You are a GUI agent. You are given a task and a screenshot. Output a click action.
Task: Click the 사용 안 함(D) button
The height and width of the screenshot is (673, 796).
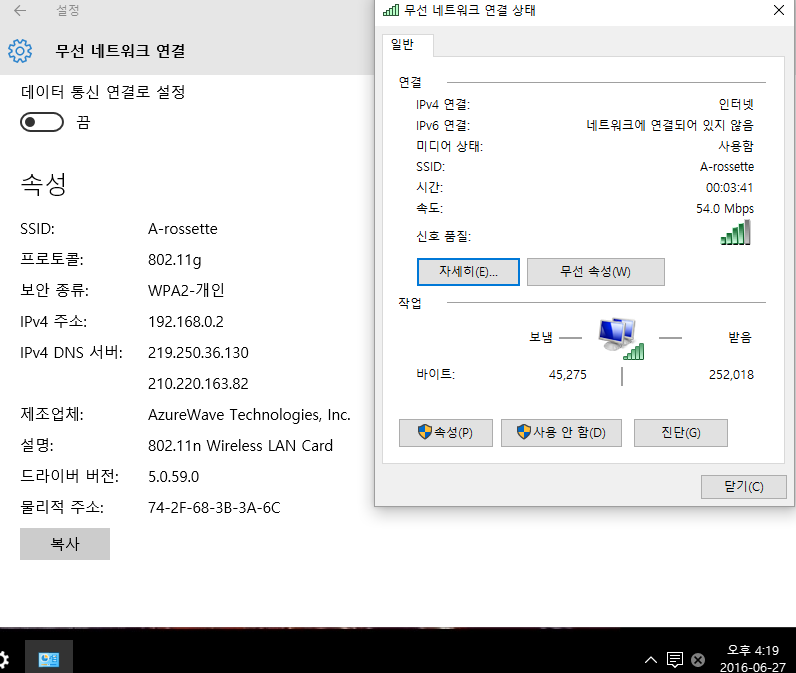pyautogui.click(x=561, y=433)
